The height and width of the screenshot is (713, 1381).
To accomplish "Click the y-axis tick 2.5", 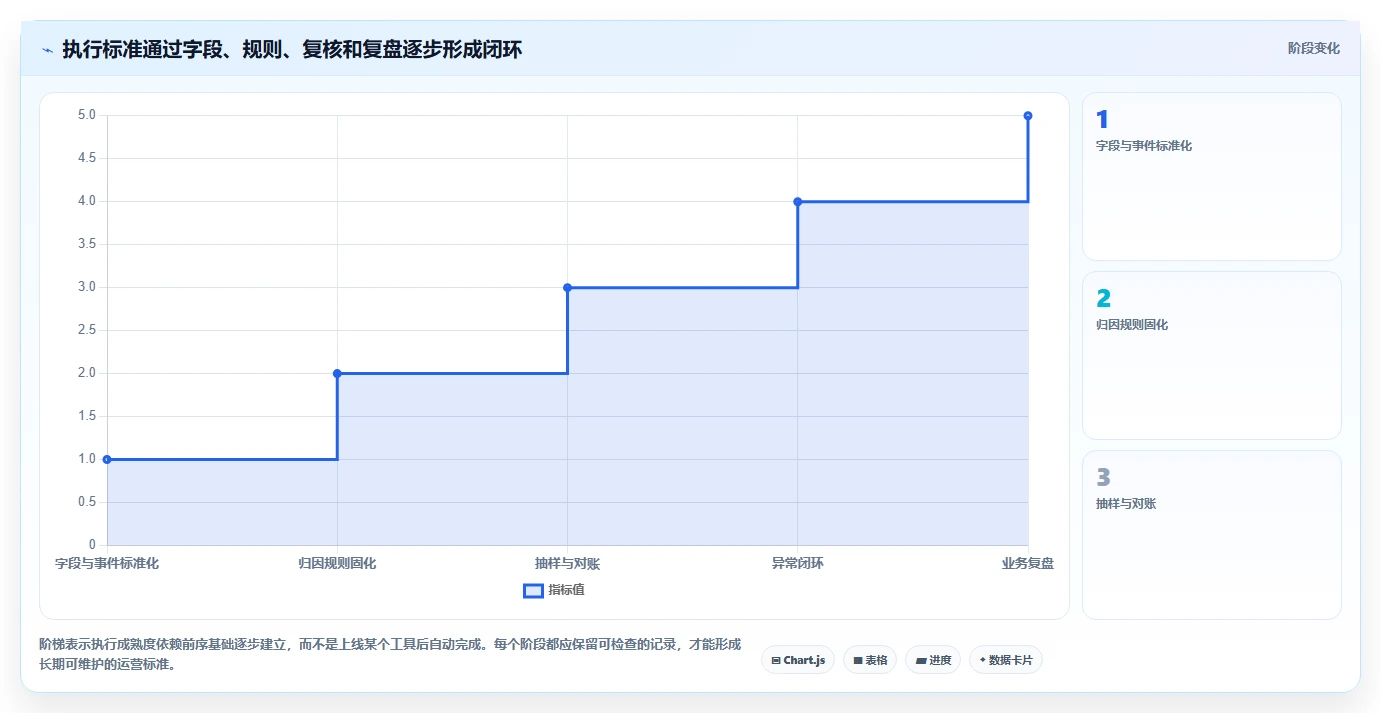I will tap(87, 330).
